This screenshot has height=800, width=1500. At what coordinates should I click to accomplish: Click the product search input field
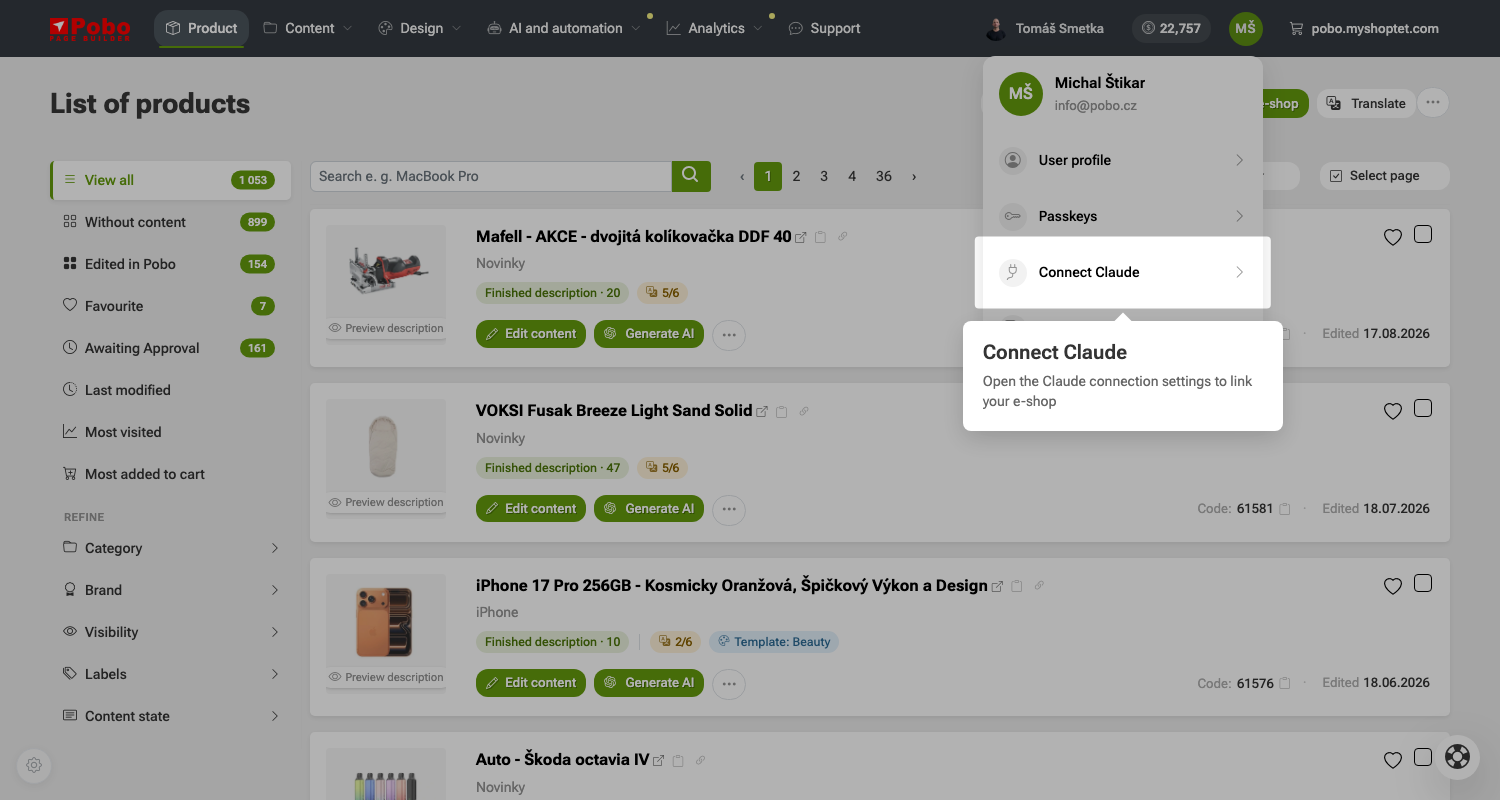coord(491,176)
